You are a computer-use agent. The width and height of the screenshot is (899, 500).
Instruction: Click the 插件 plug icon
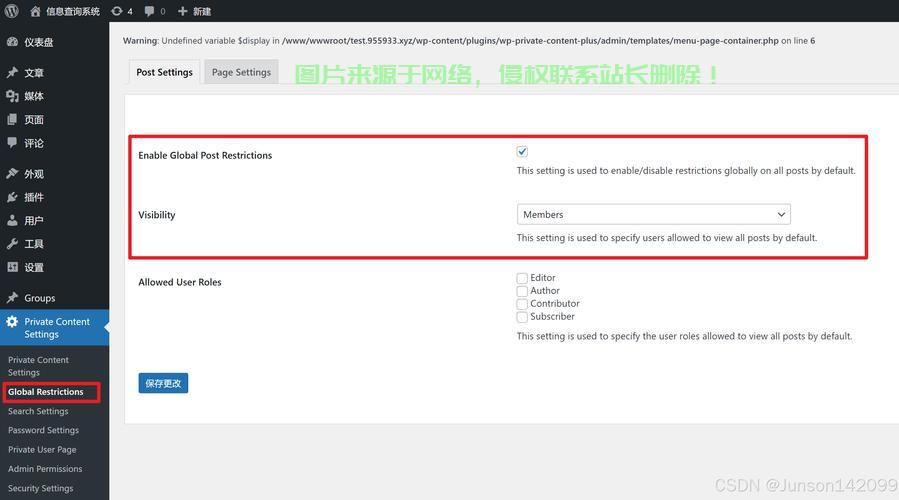12,197
